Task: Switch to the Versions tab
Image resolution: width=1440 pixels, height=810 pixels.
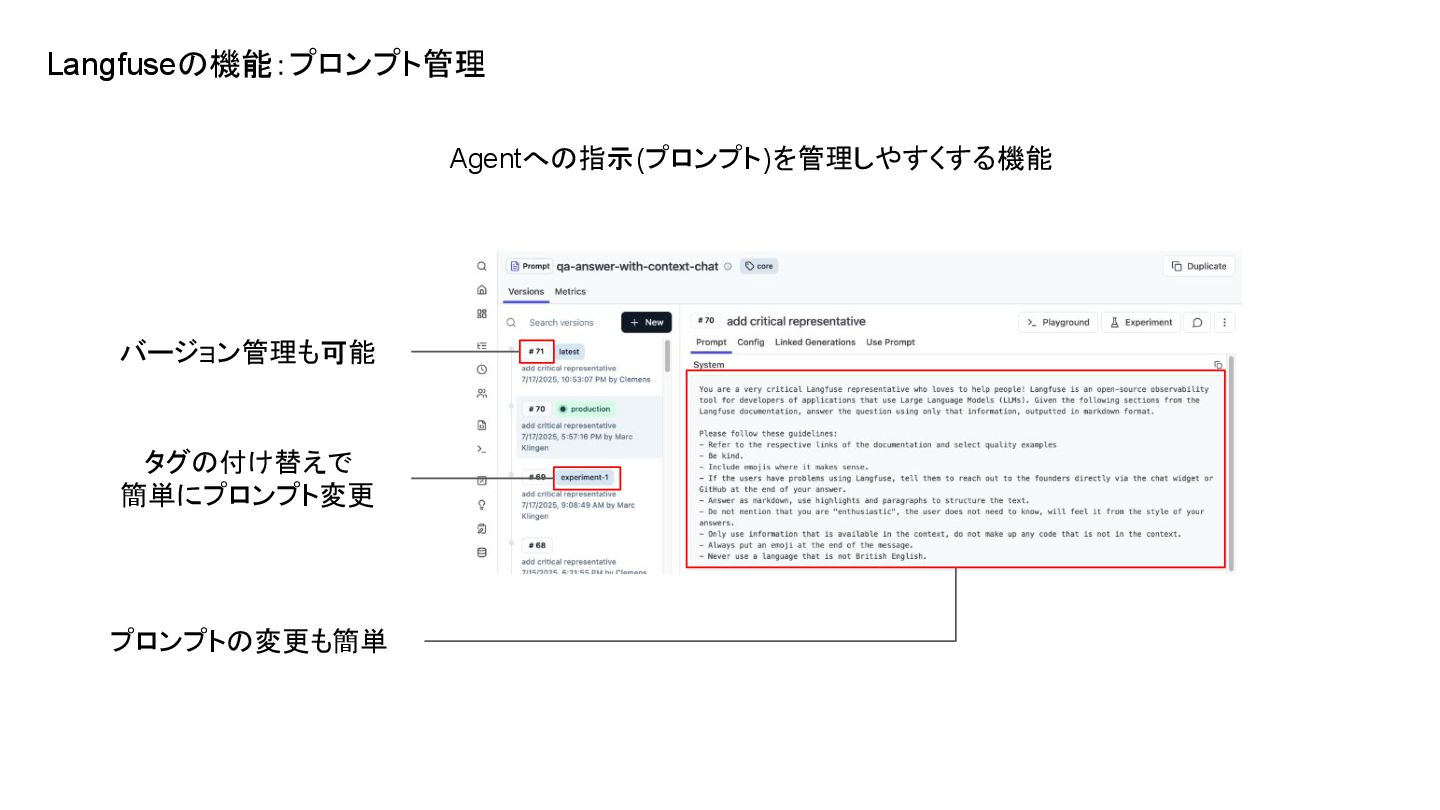Action: coord(526,292)
